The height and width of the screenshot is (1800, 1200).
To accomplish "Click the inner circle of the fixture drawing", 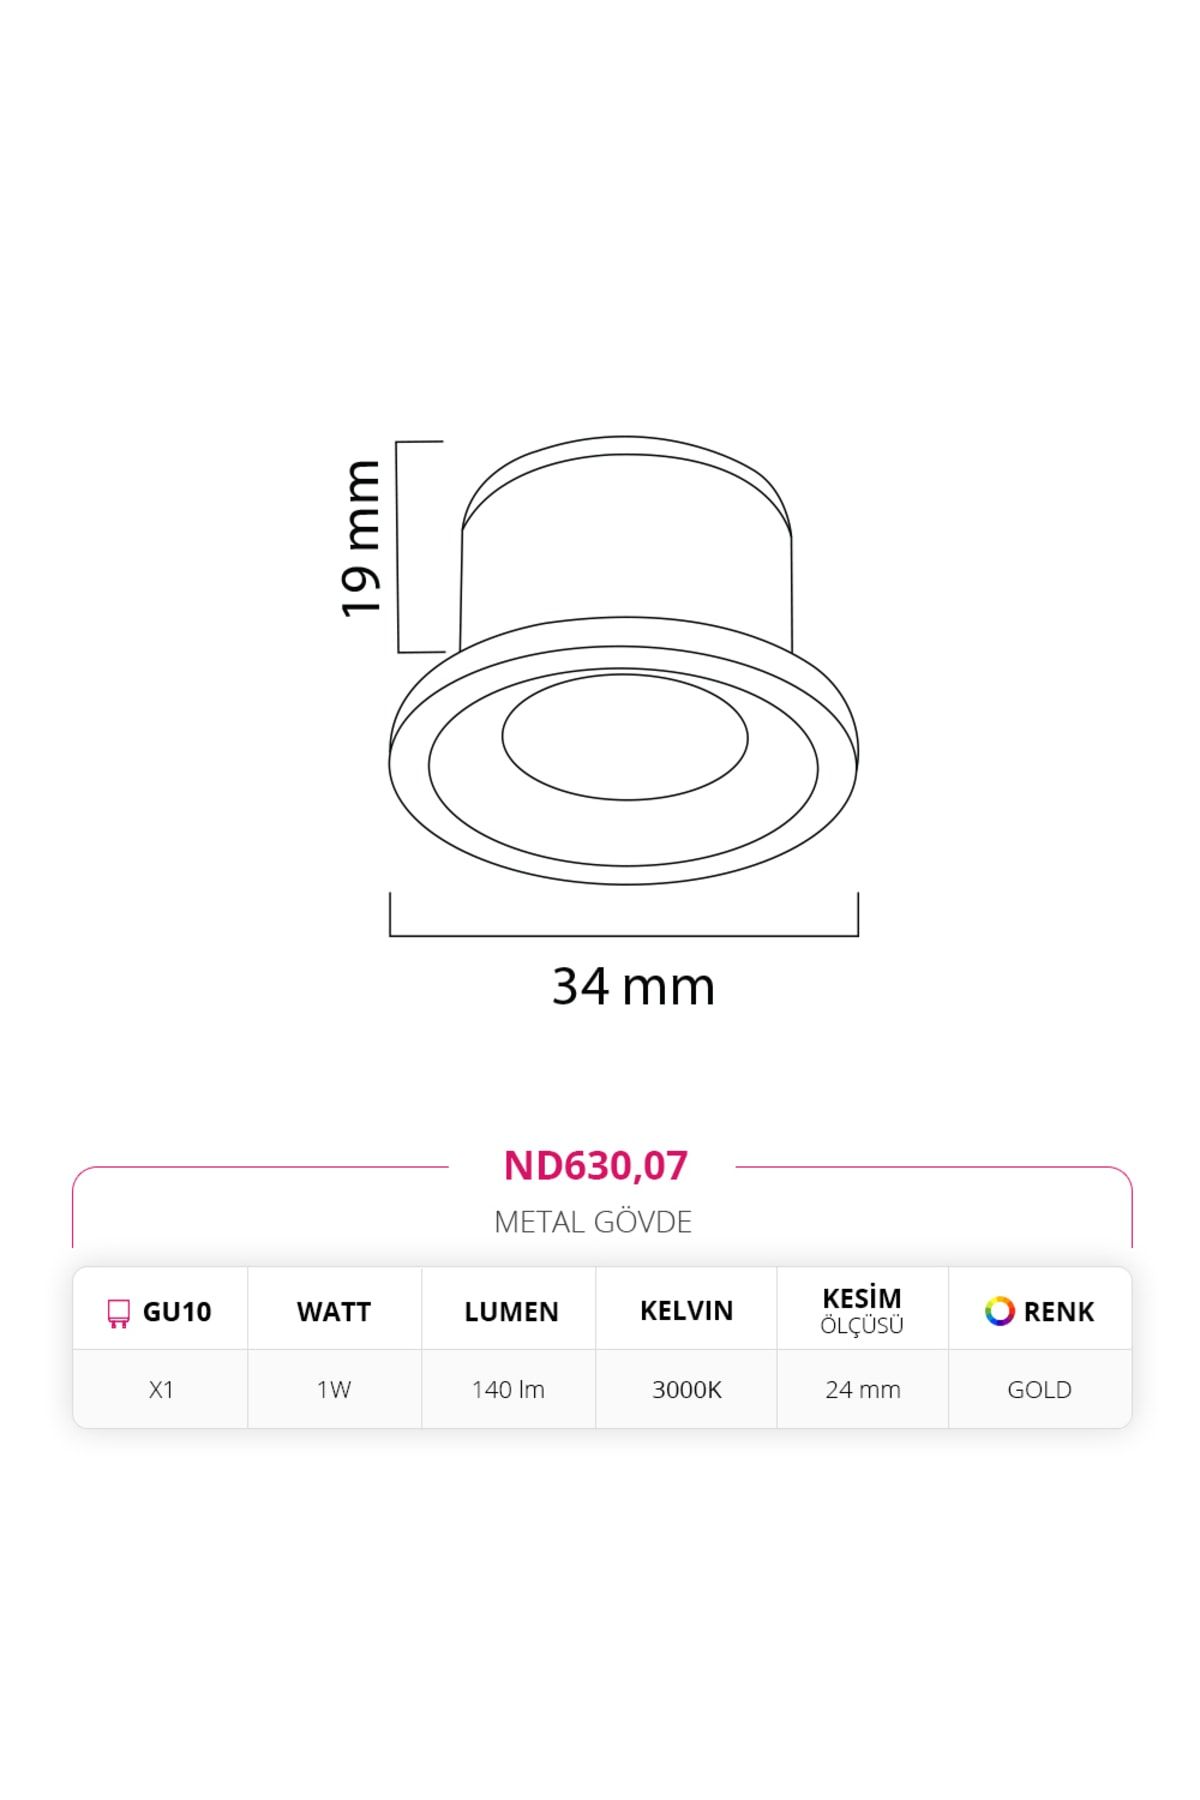I will [x=625, y=737].
